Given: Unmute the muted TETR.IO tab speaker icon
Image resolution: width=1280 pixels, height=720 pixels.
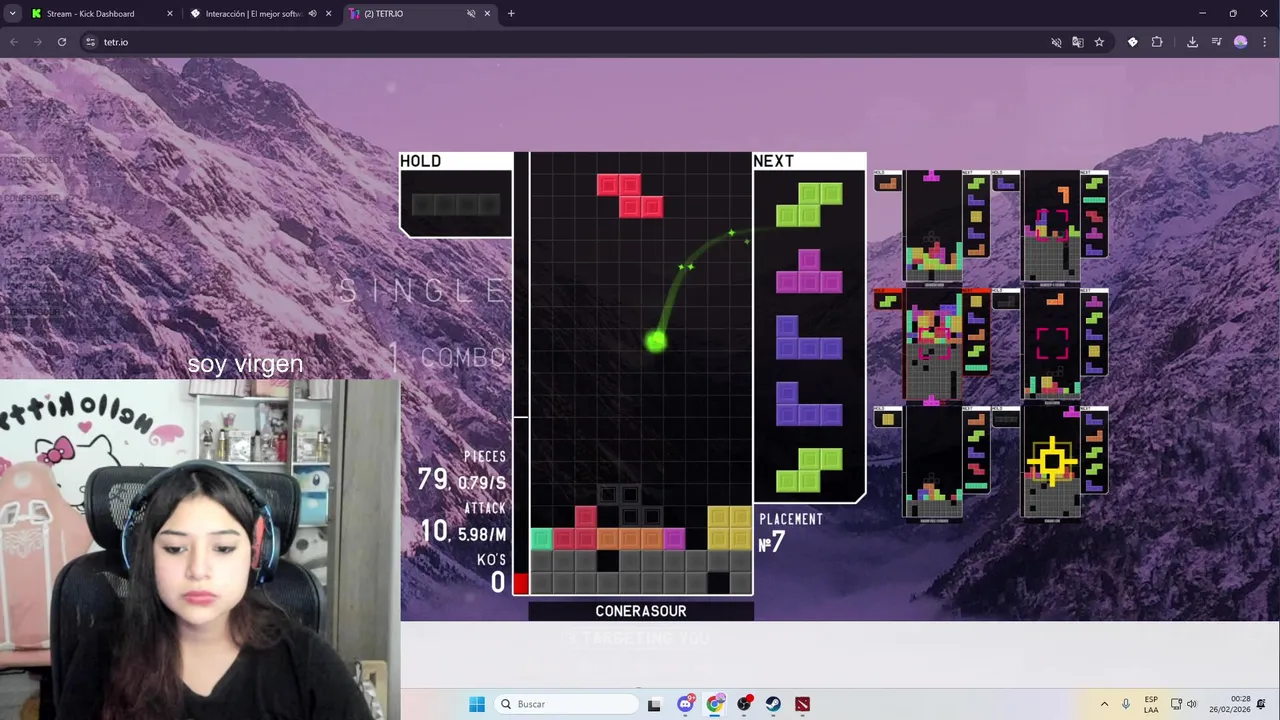Looking at the screenshot, I should [471, 14].
